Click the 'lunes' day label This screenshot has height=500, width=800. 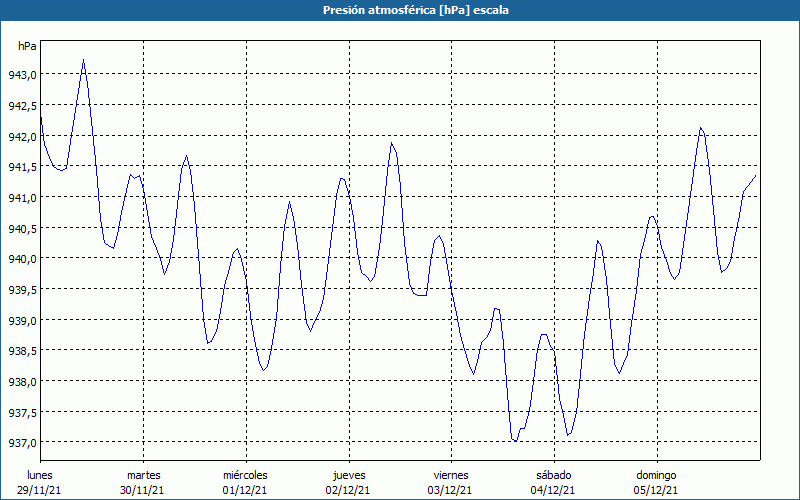40,475
